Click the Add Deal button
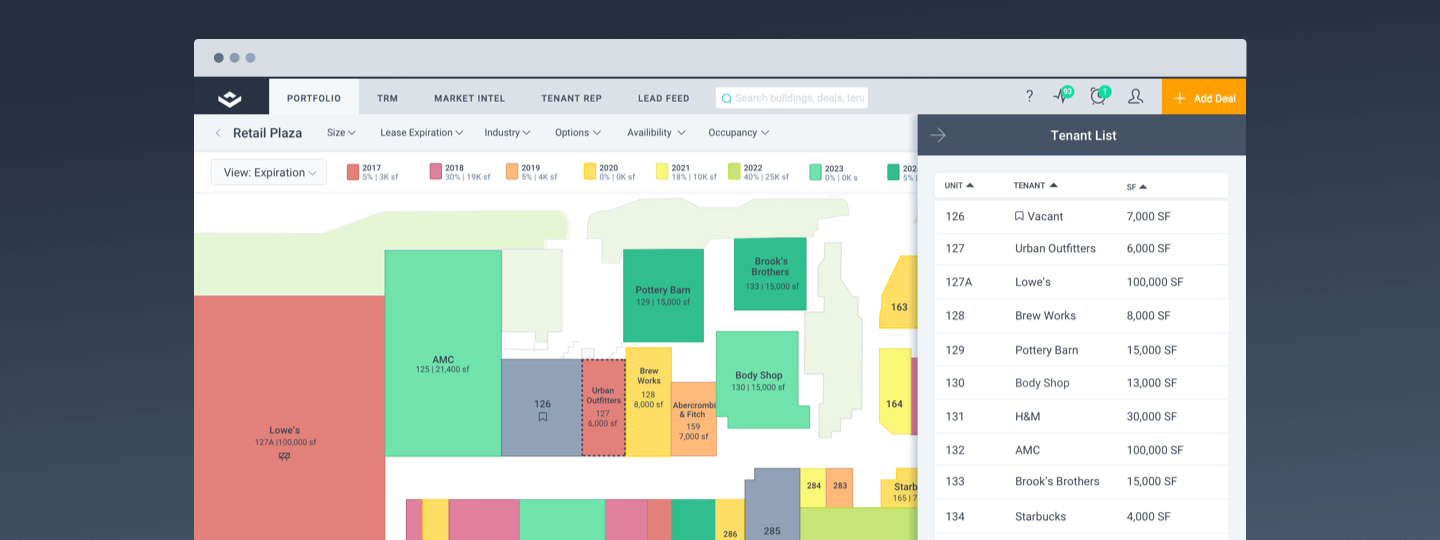The image size is (1440, 540). coord(1204,98)
